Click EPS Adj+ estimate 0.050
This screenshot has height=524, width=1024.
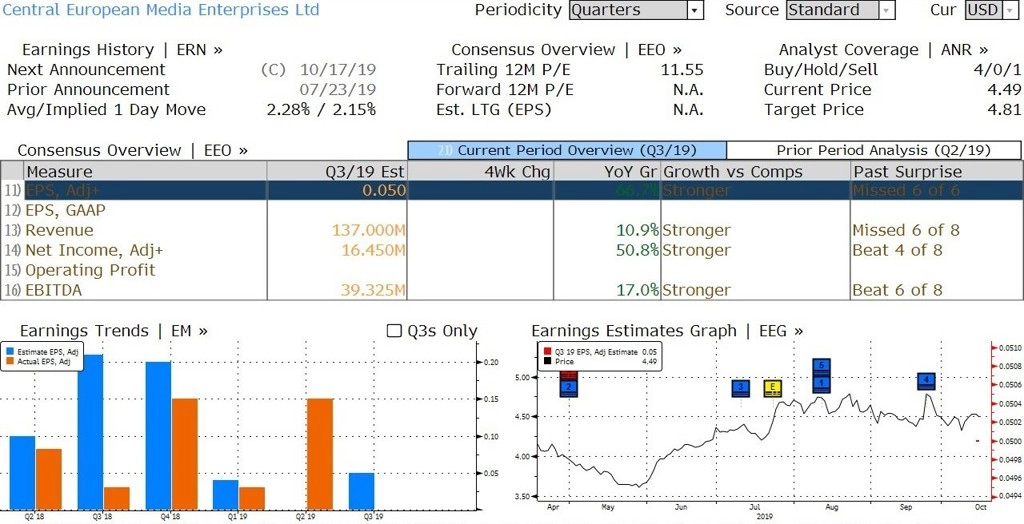[x=385, y=190]
